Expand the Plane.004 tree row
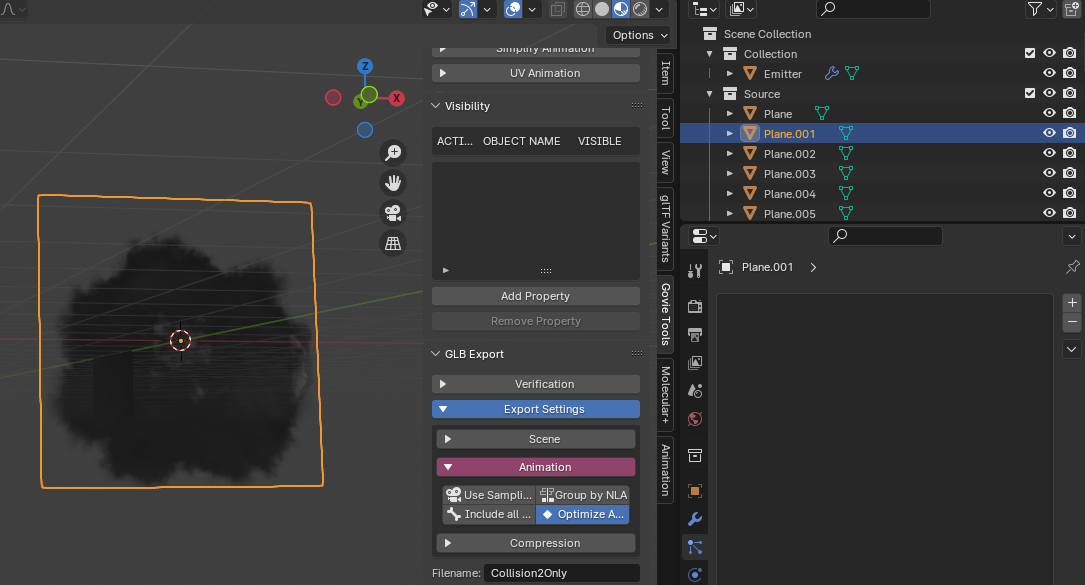The width and height of the screenshot is (1085, 585). (x=729, y=193)
